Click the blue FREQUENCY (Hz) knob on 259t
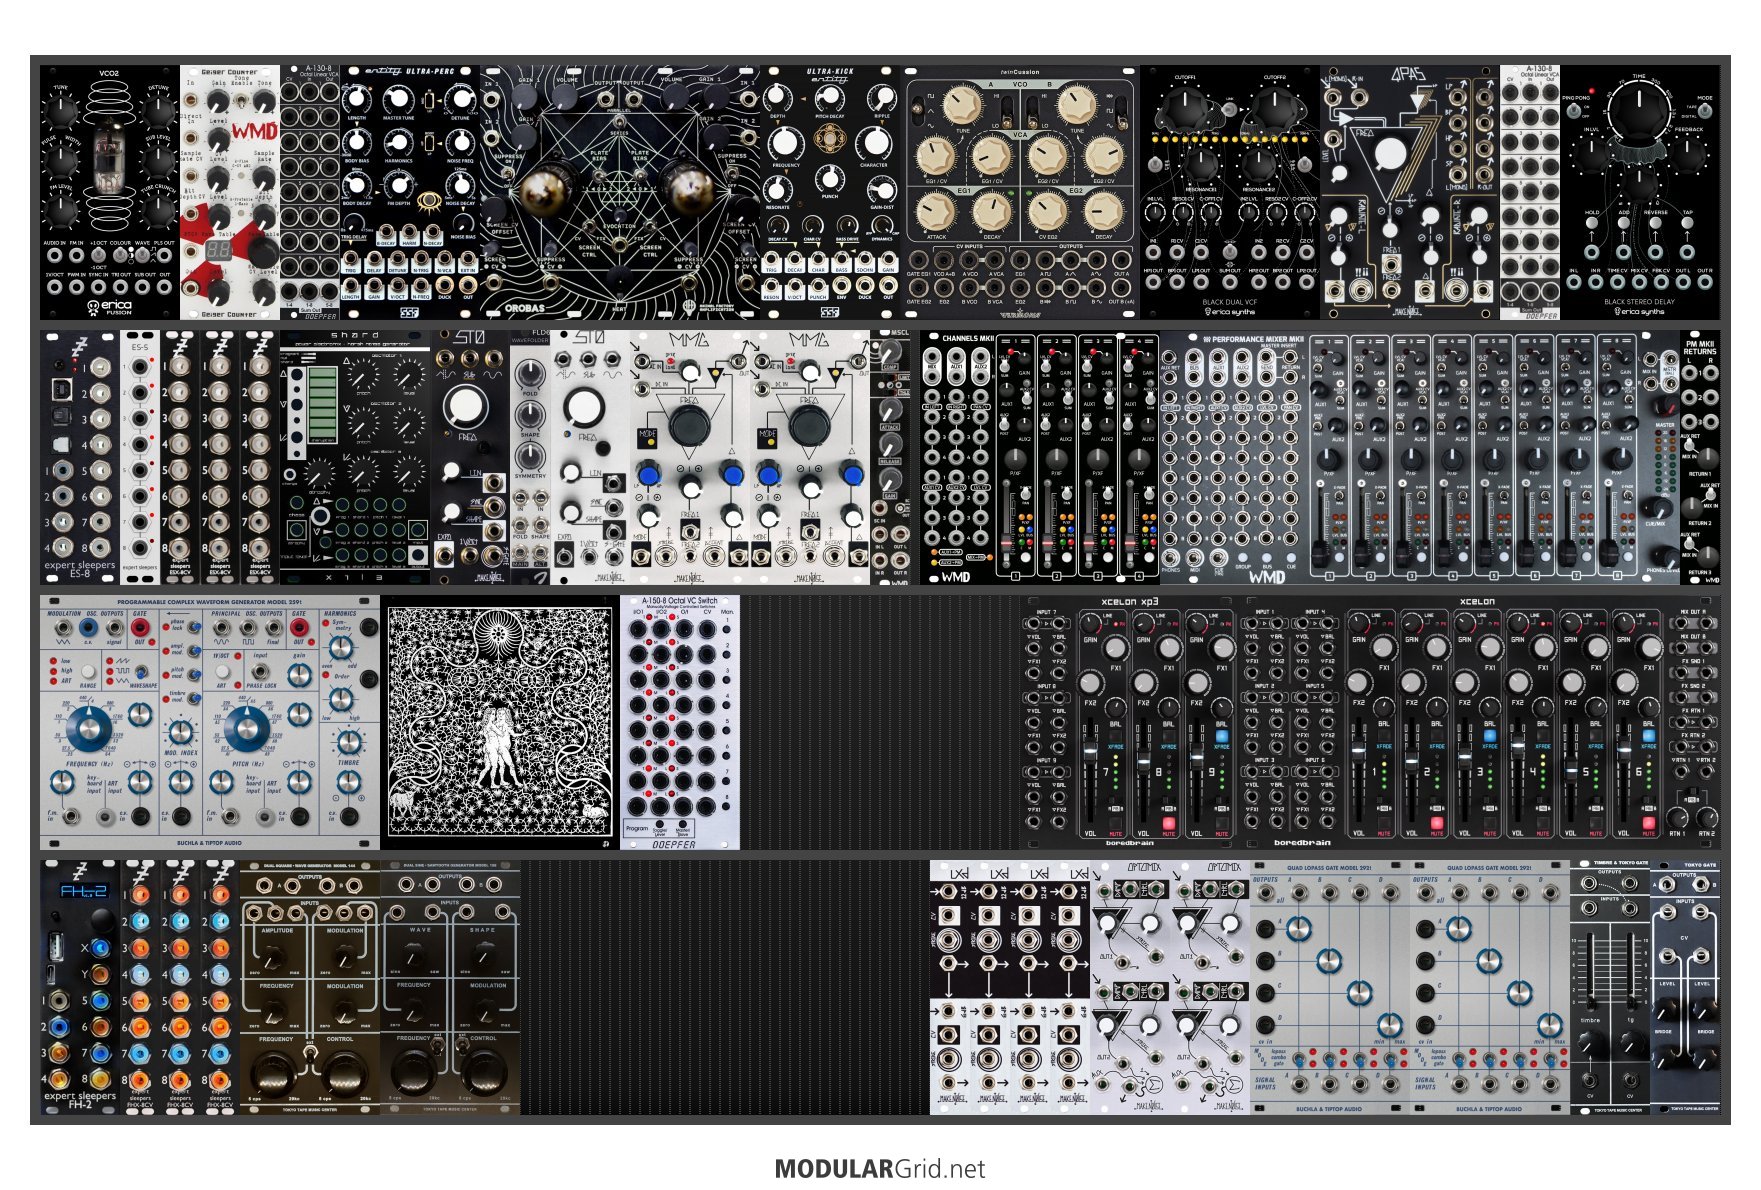Image resolution: width=1761 pixels, height=1190 pixels. pos(89,728)
